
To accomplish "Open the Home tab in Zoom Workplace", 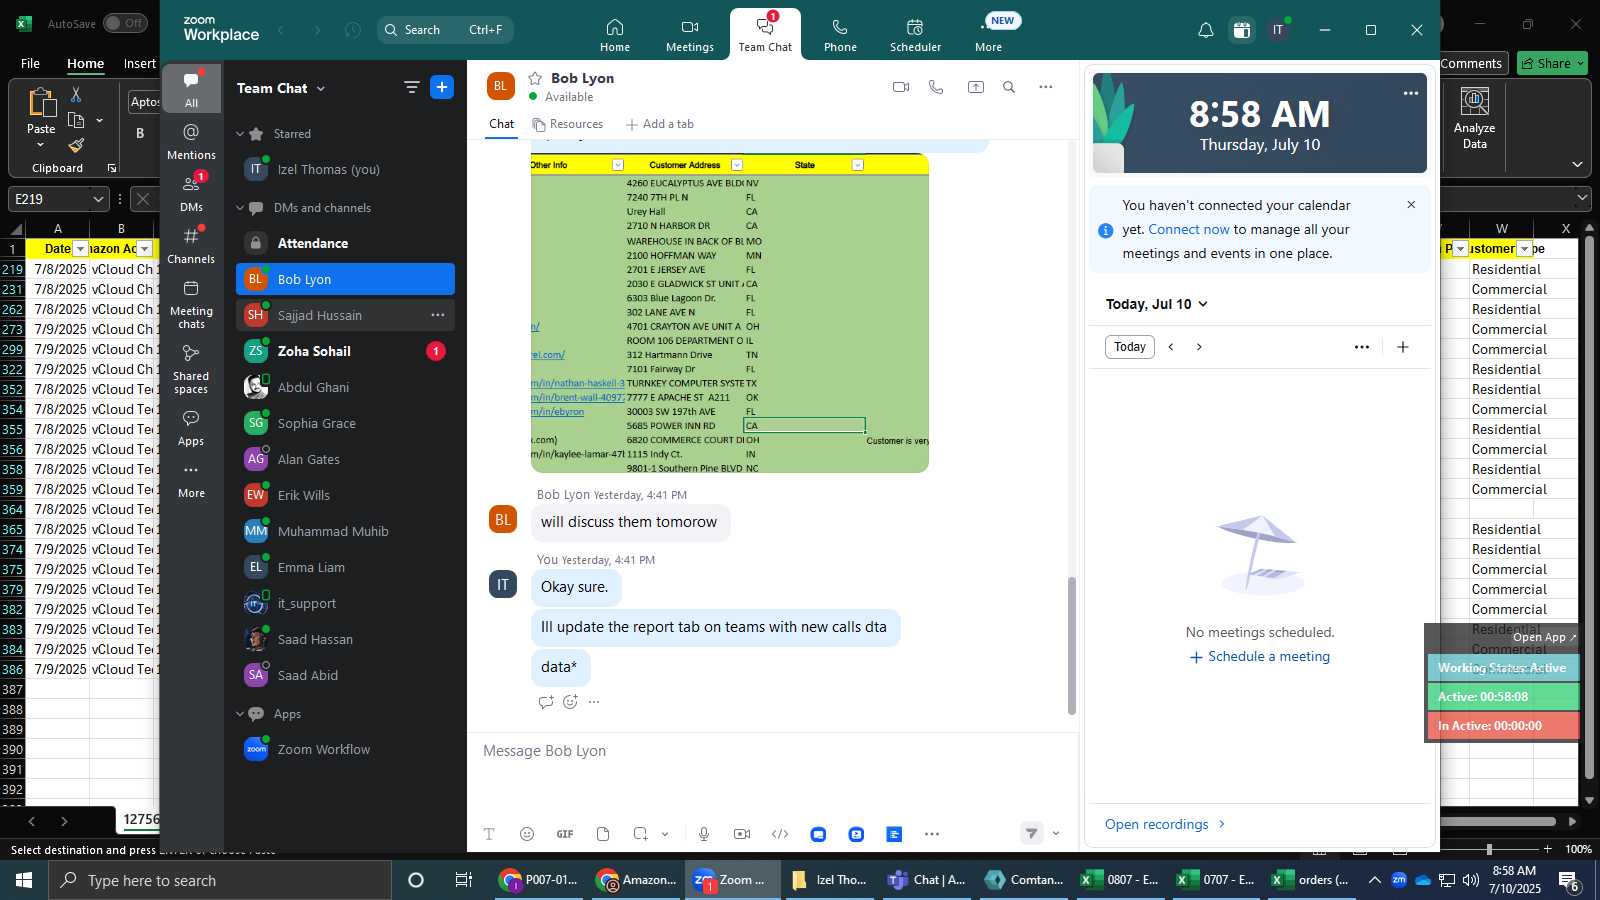I will pyautogui.click(x=615, y=35).
